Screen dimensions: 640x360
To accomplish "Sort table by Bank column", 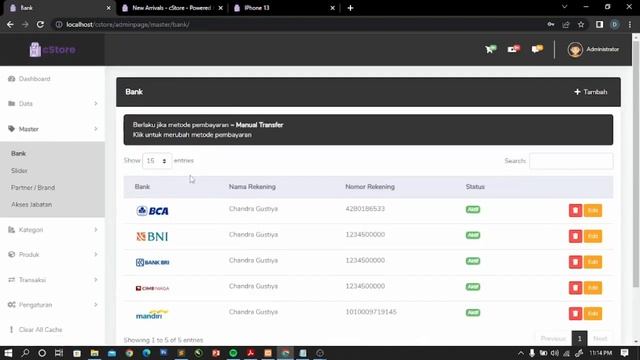I will pos(142,187).
